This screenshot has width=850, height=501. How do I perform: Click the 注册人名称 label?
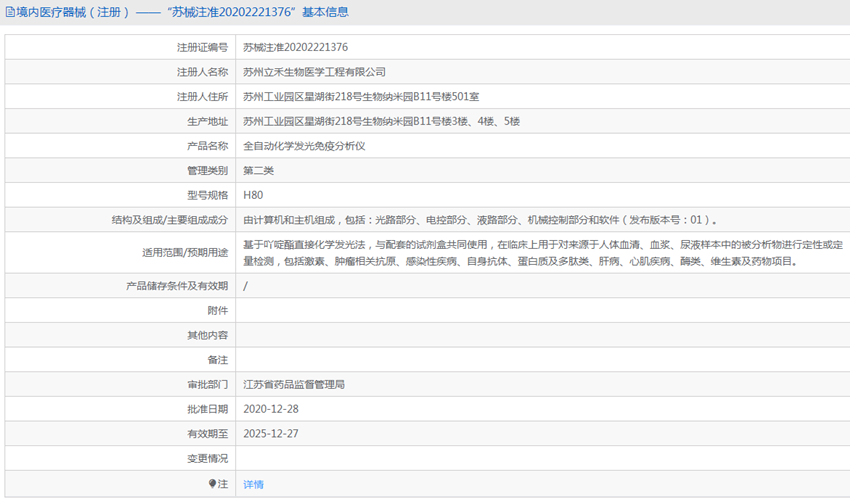point(202,72)
